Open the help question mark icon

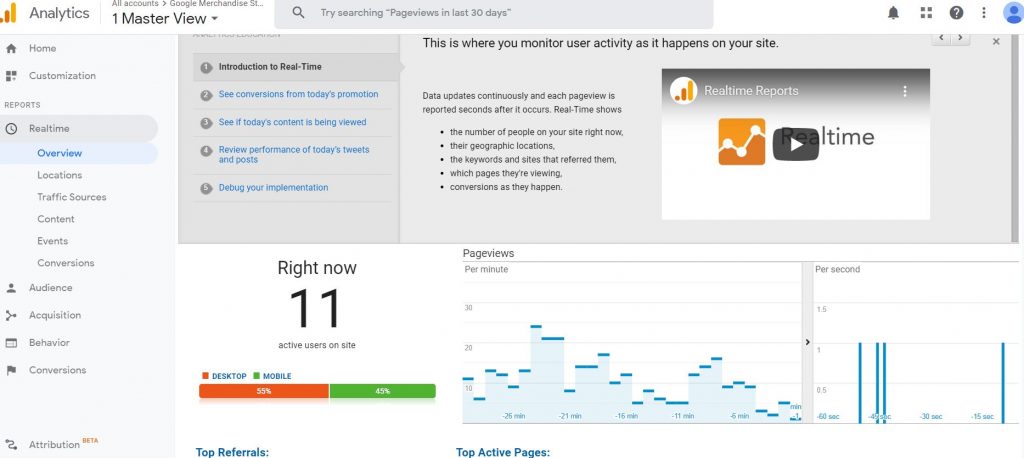tap(956, 12)
